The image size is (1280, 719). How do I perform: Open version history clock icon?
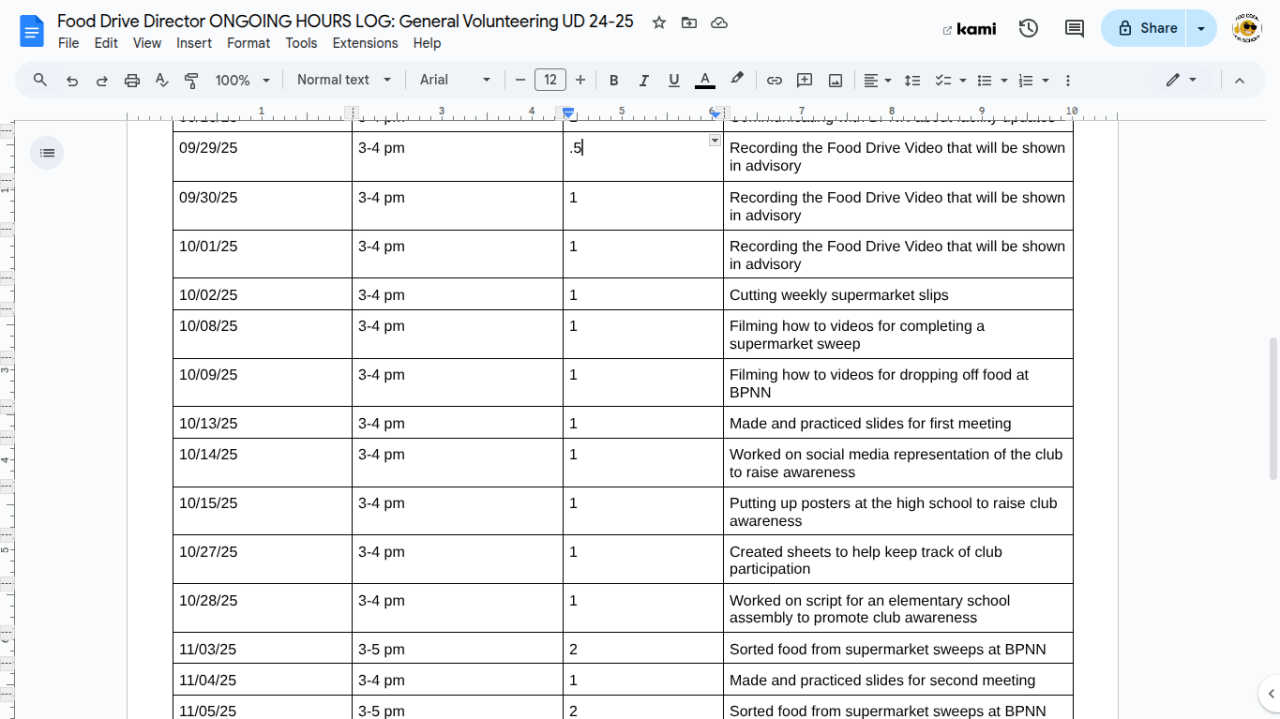1028,29
